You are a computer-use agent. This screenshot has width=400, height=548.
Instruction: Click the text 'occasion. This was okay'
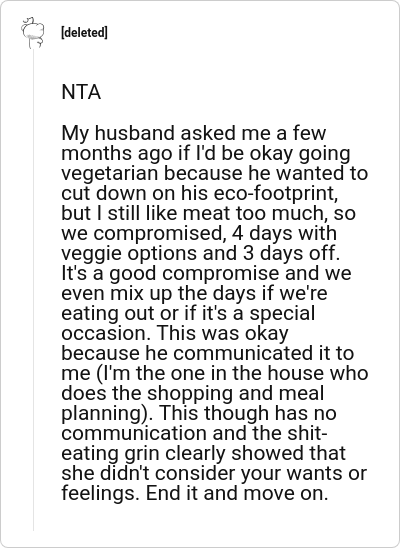tap(175, 333)
